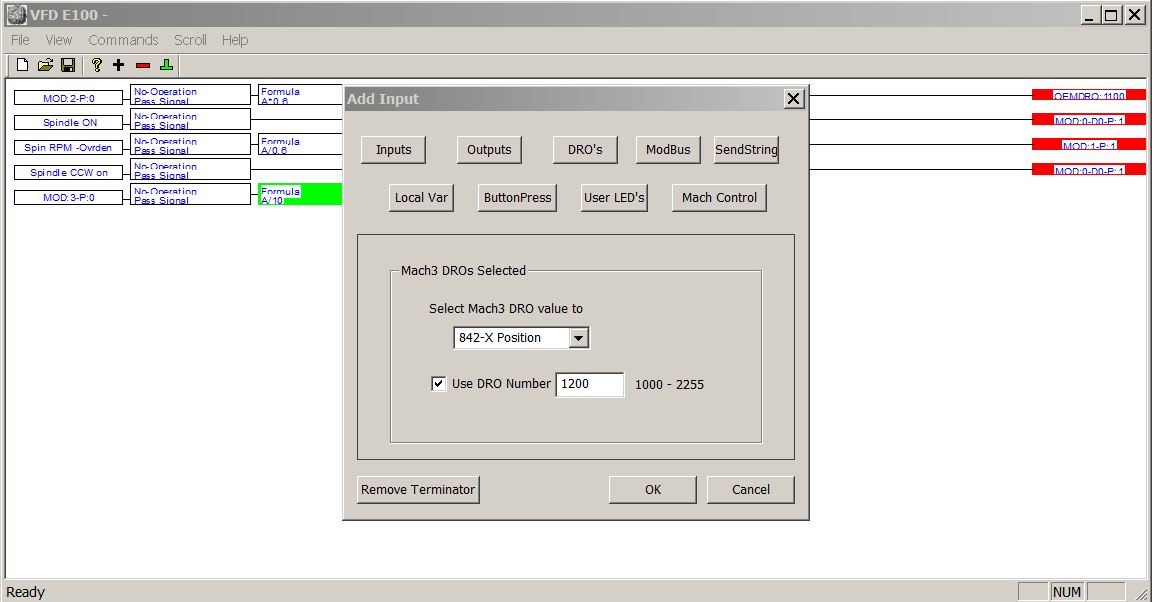
Task: Click the Outputs button
Action: tap(489, 150)
